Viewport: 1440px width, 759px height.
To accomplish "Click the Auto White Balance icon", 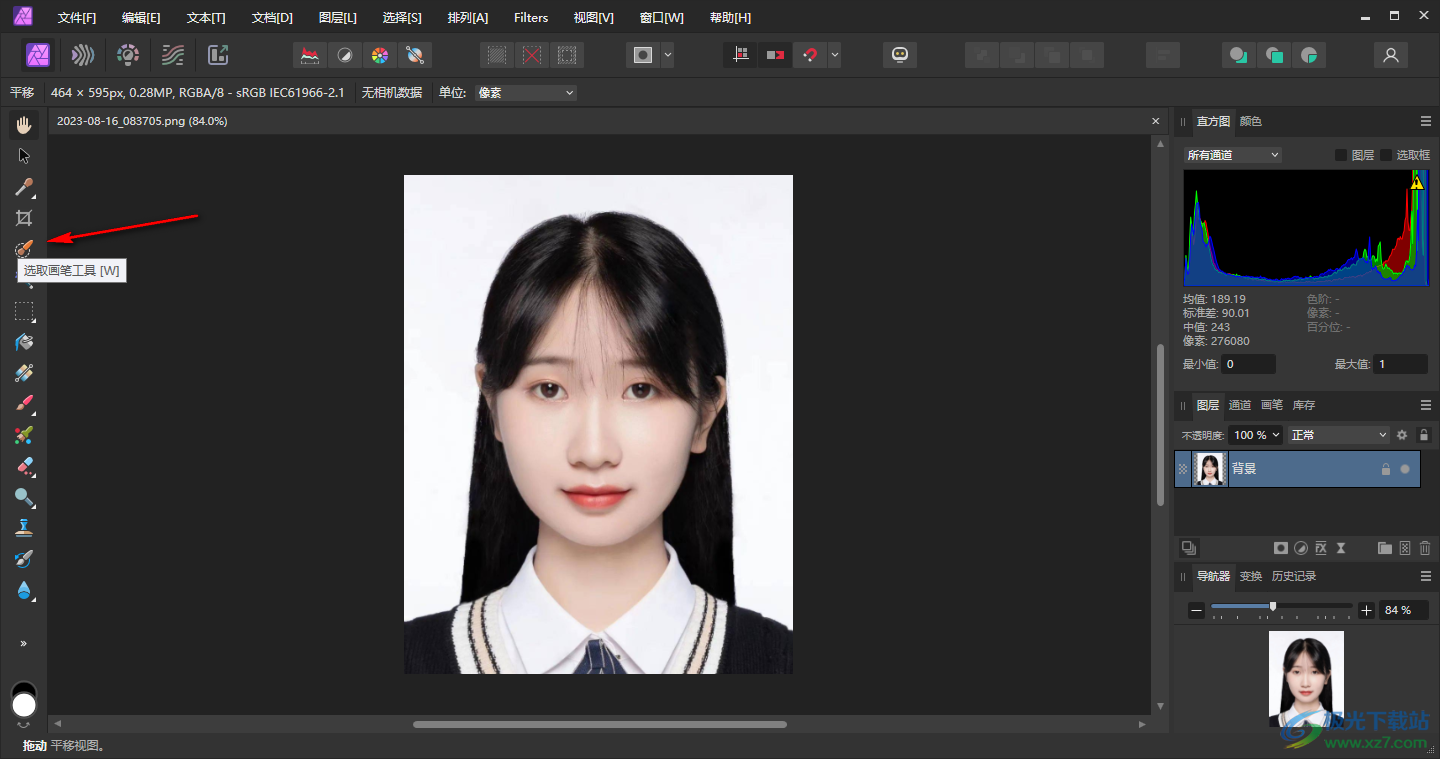I will click(x=414, y=55).
